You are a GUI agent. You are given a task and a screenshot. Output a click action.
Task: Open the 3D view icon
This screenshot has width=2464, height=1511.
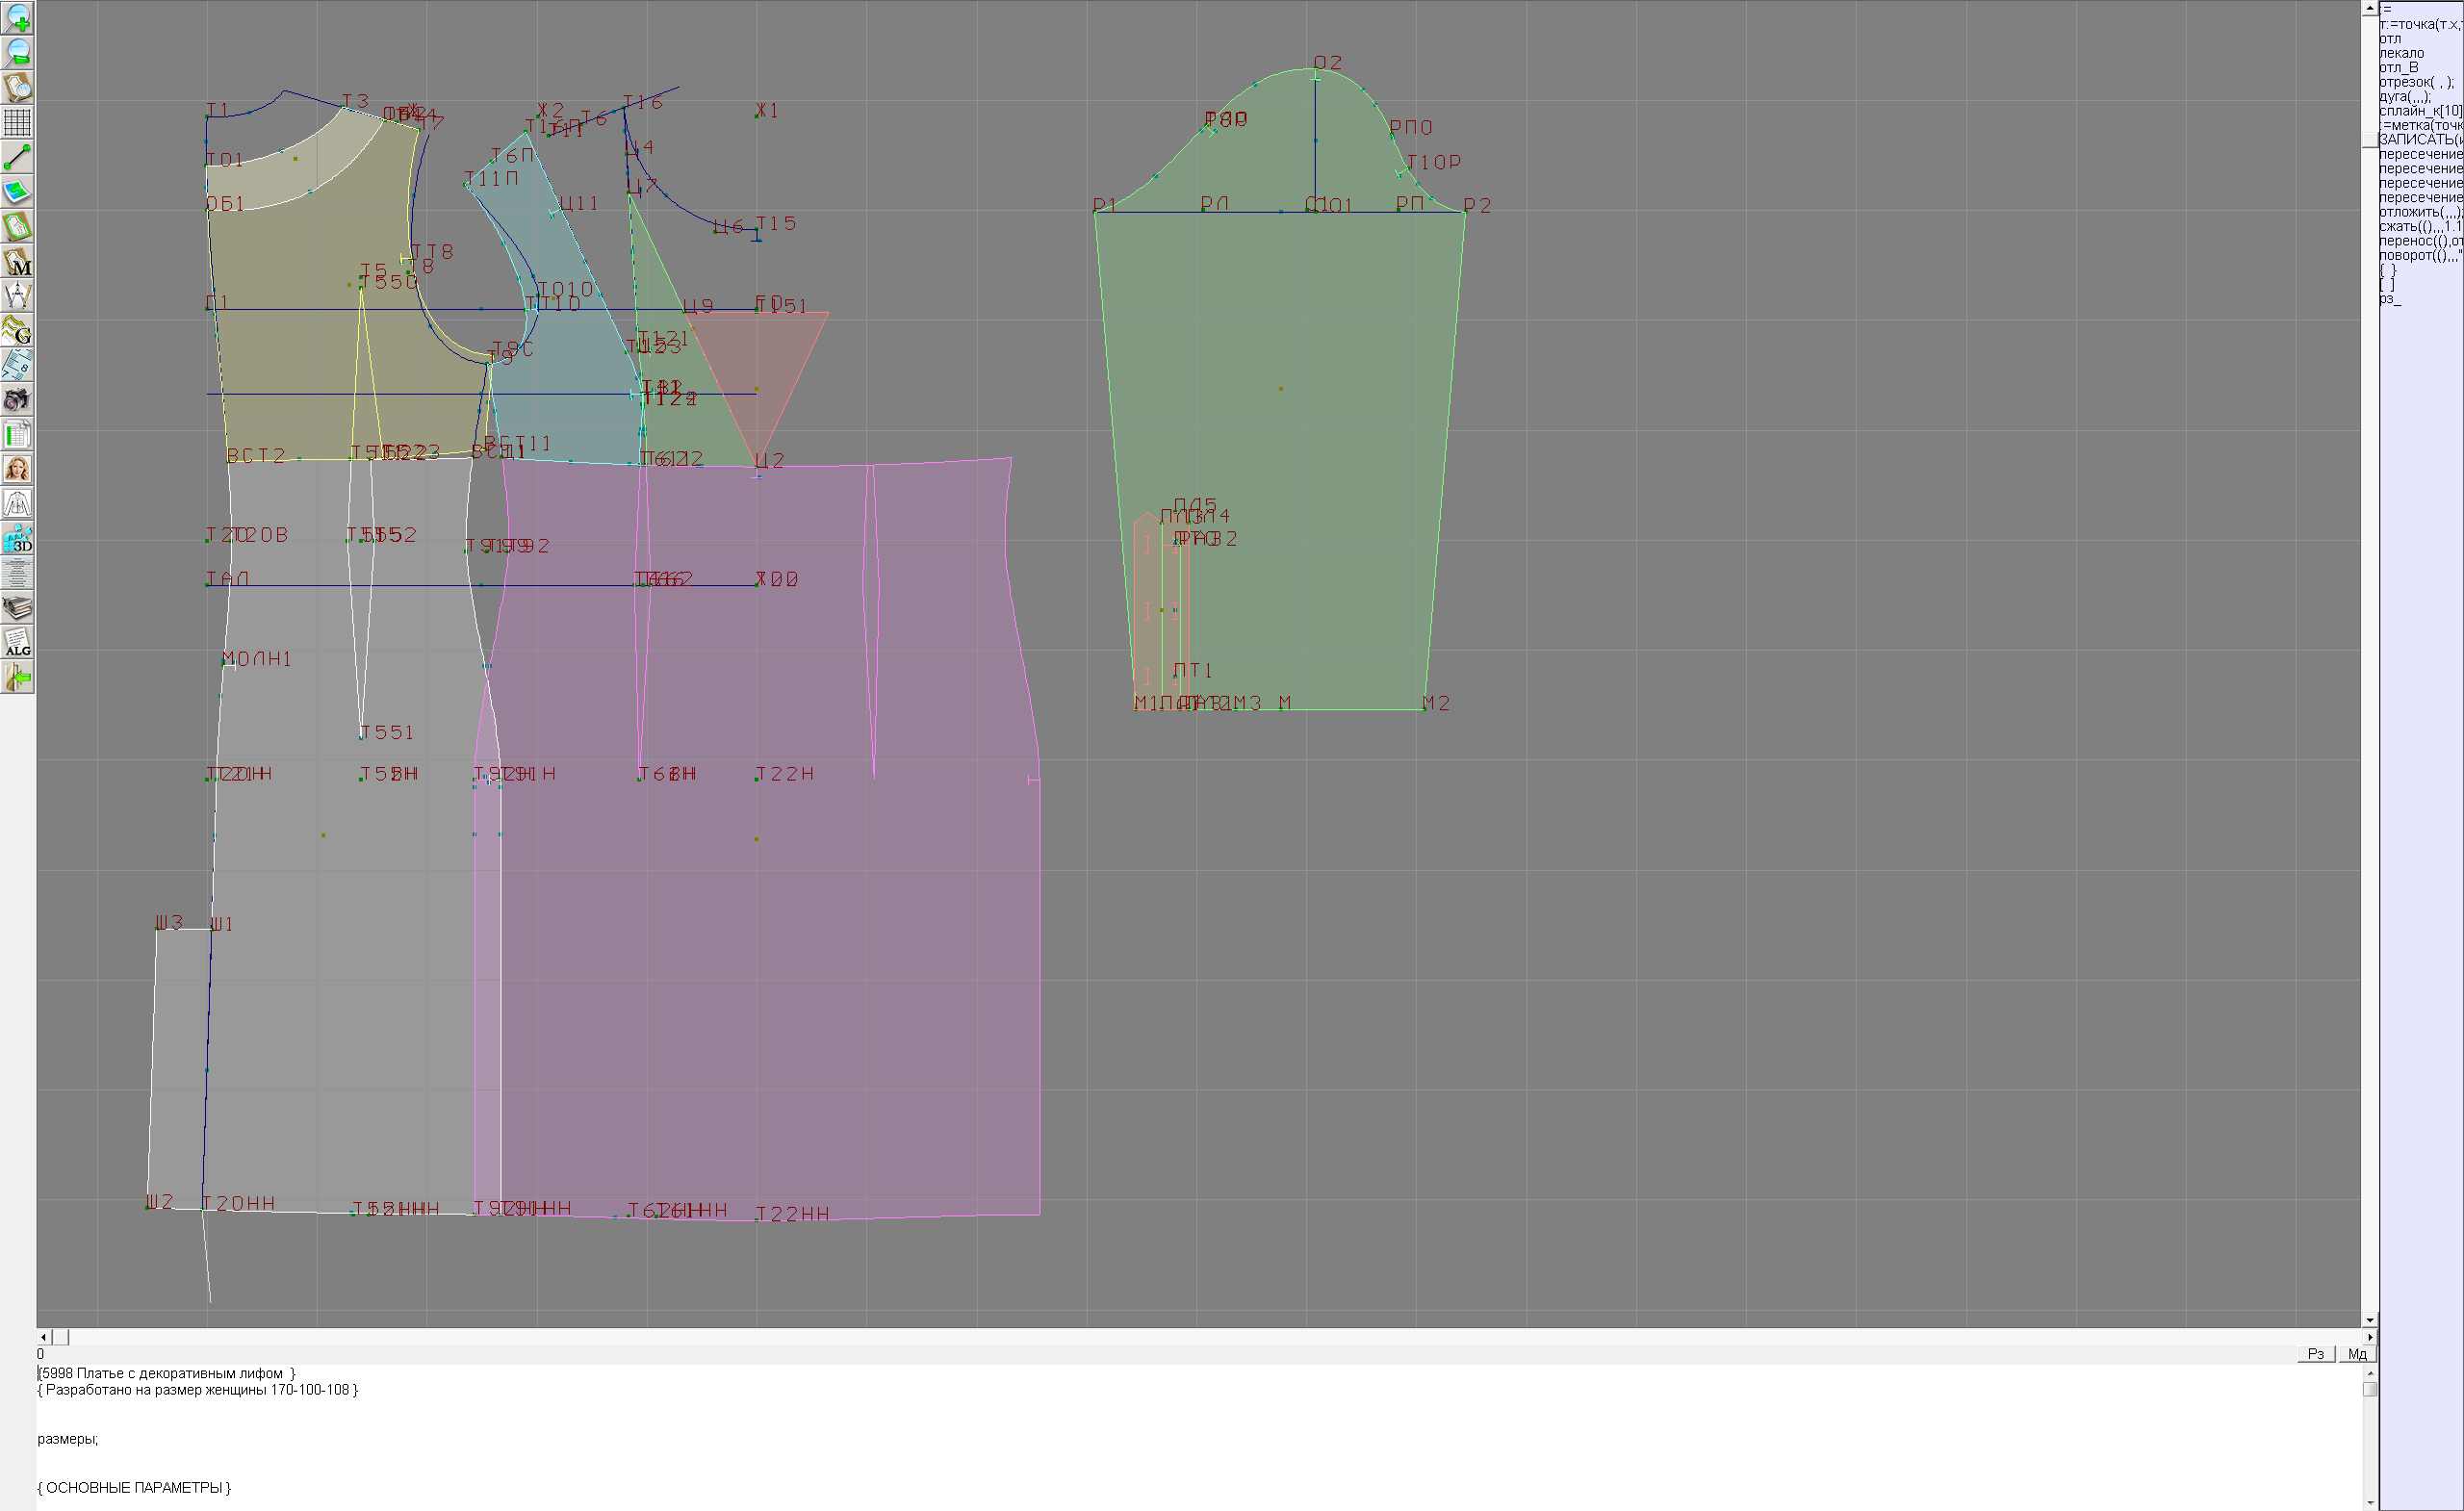coord(17,538)
